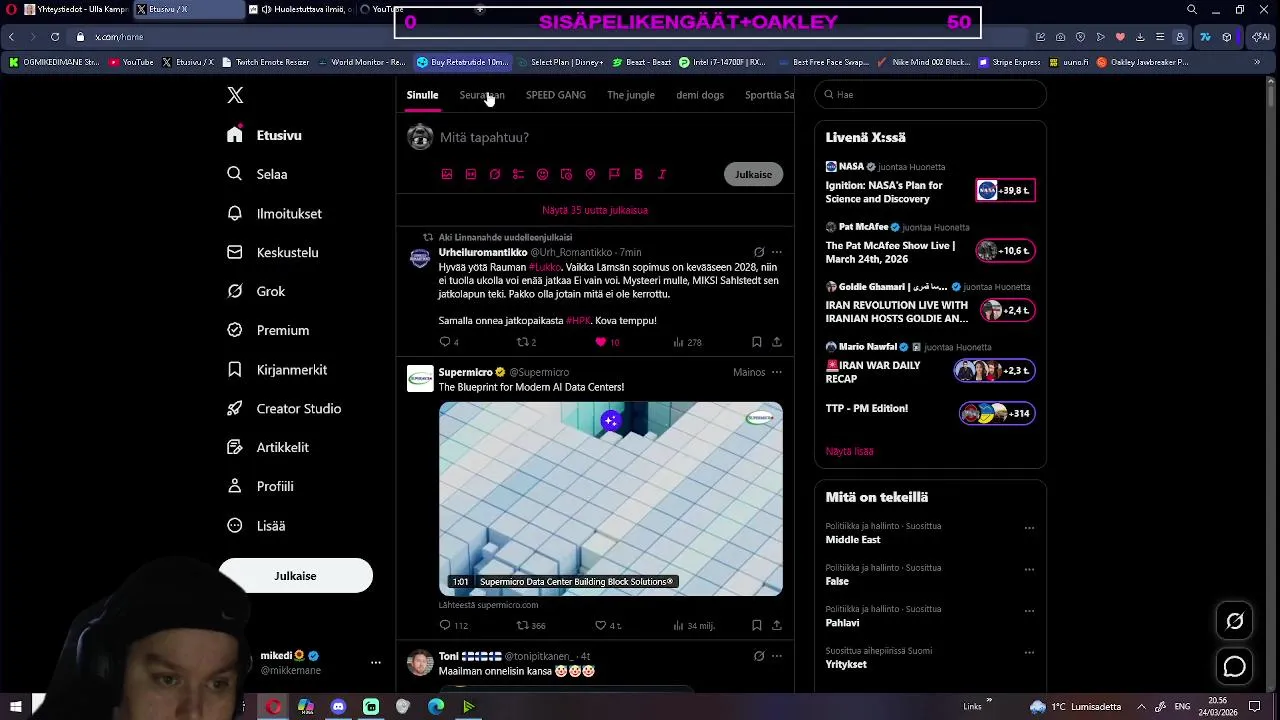The image size is (1280, 720).
Task: Open Creator Studio
Action: pyautogui.click(x=285, y=408)
